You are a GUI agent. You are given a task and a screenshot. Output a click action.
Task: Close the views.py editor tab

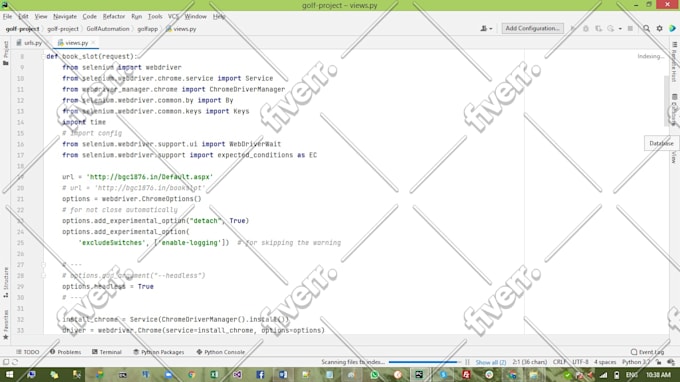93,42
